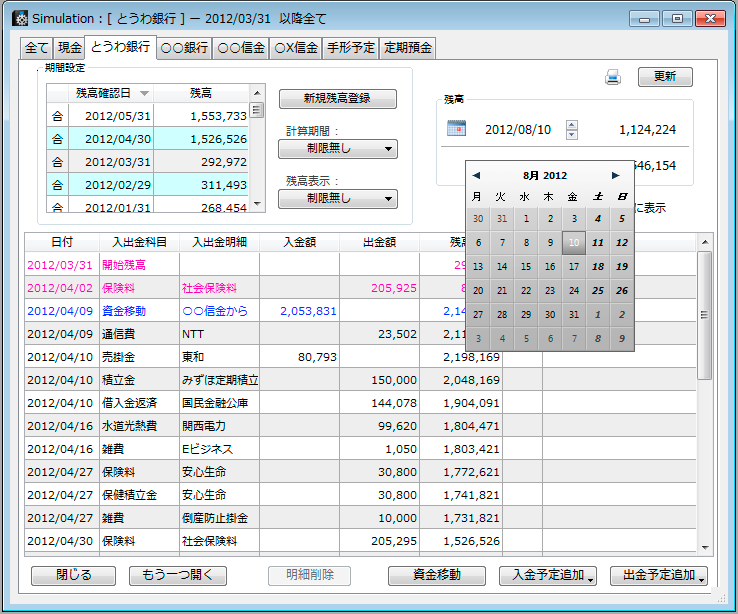Open the calendar icon beside balance date
Image resolution: width=738 pixels, height=614 pixels.
(456, 128)
